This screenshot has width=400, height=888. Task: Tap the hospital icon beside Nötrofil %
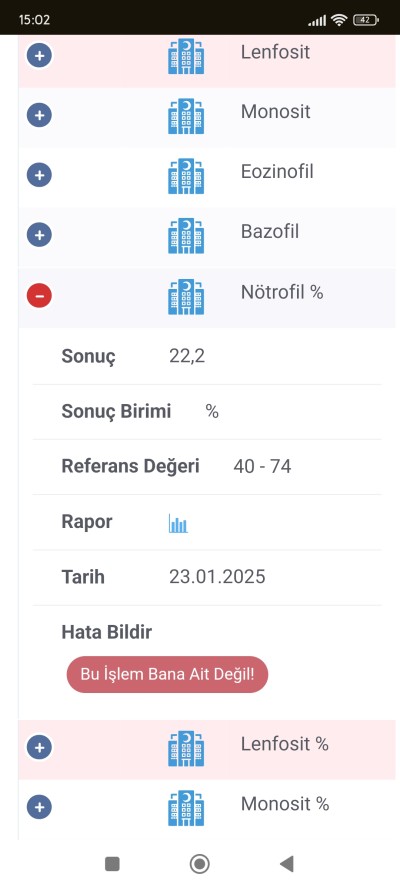pos(186,297)
